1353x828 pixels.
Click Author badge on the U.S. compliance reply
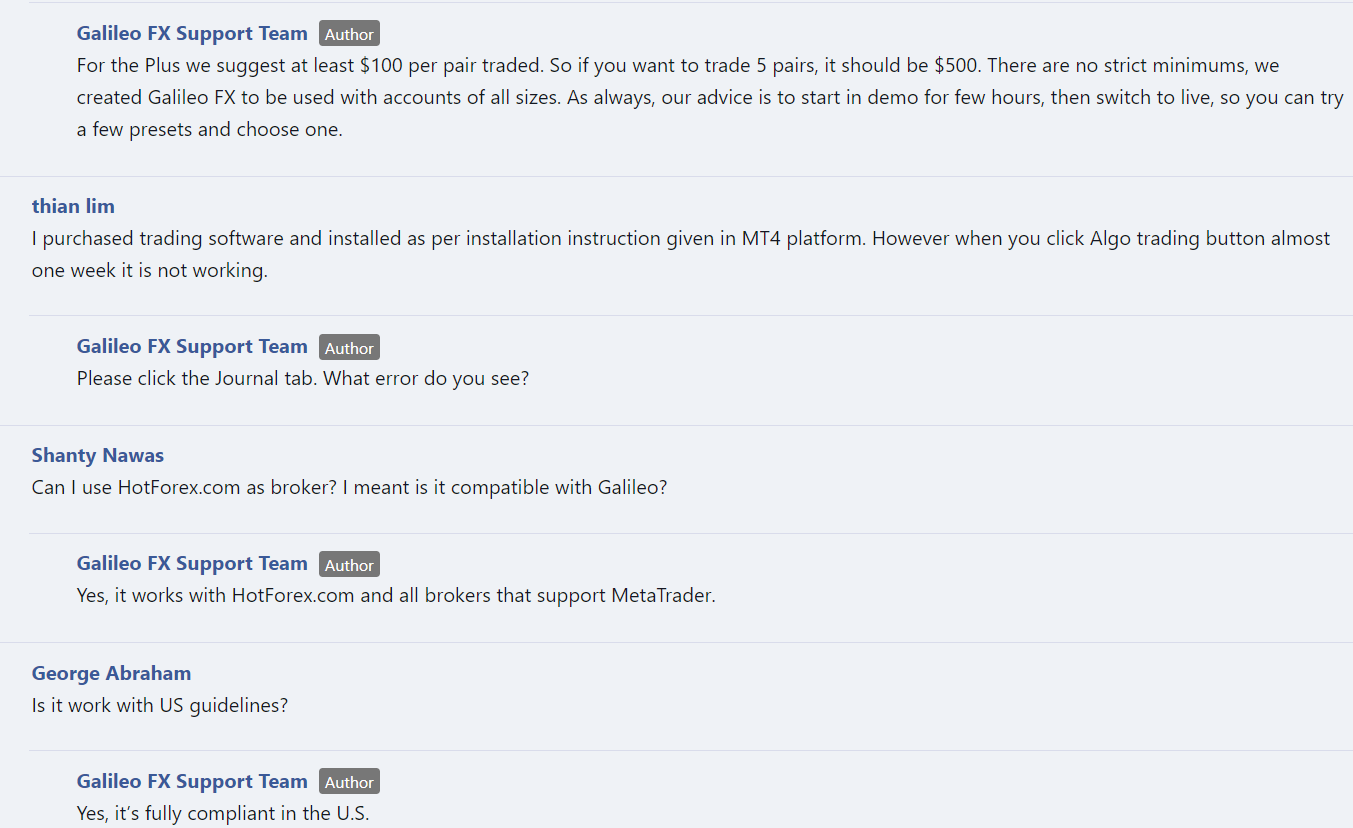pos(349,782)
